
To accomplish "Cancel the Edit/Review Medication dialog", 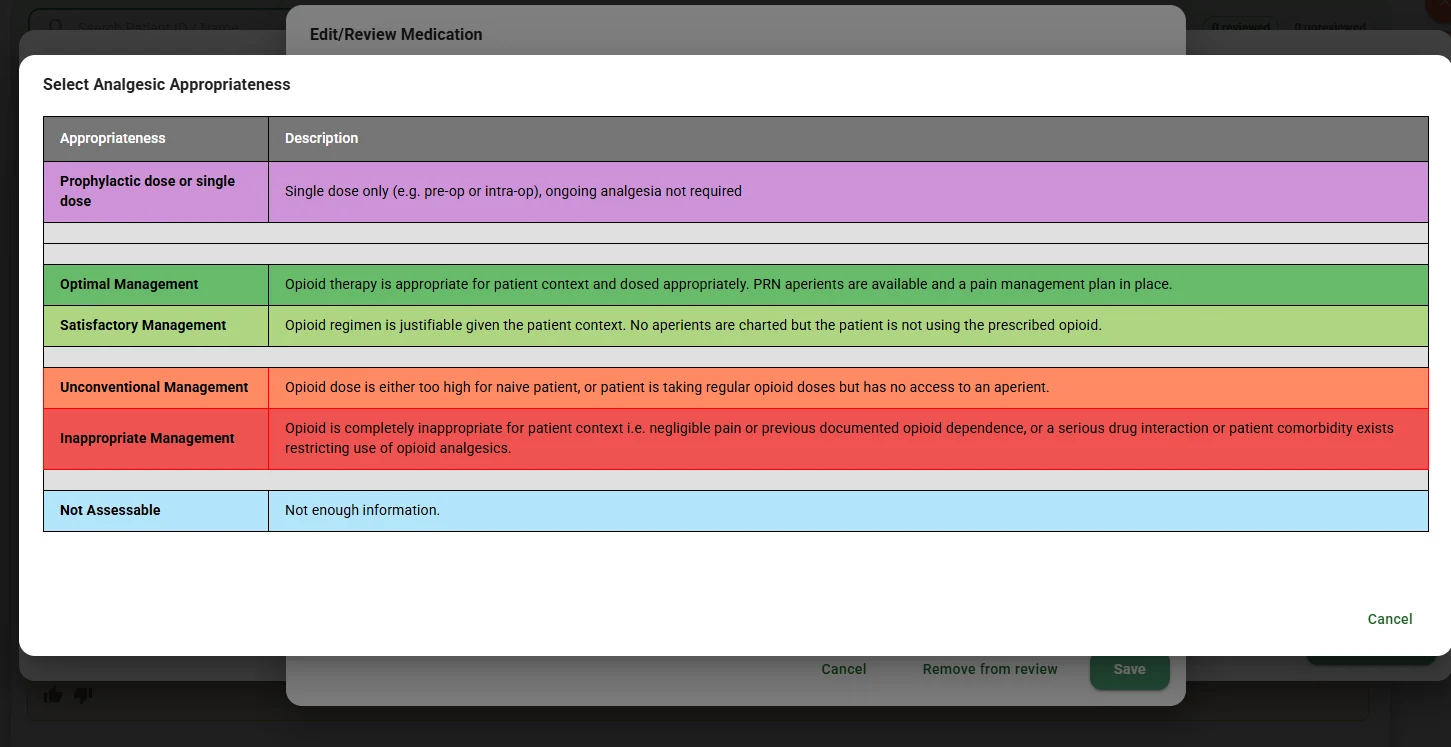I will click(x=844, y=669).
